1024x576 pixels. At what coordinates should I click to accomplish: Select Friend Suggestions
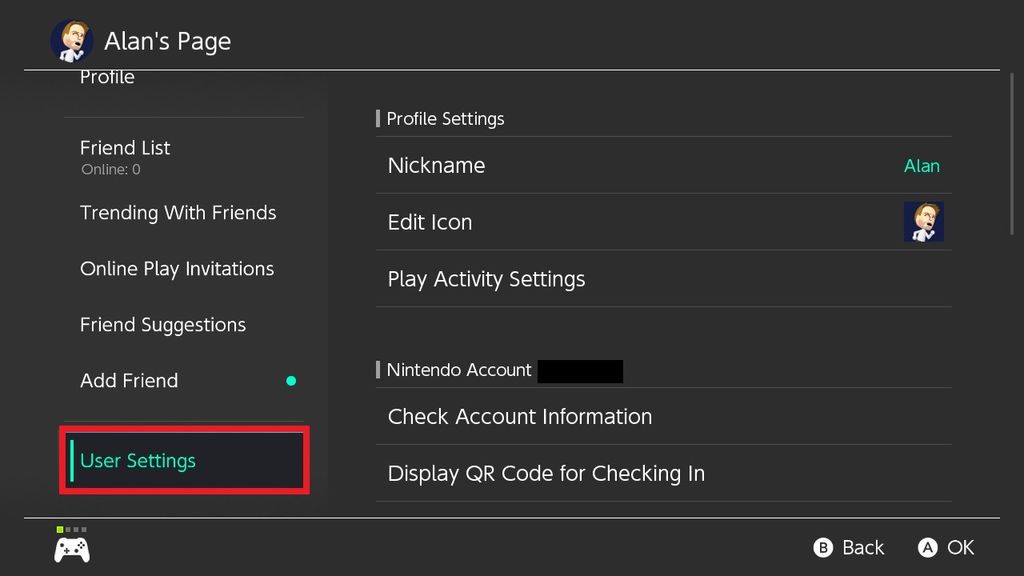[163, 324]
